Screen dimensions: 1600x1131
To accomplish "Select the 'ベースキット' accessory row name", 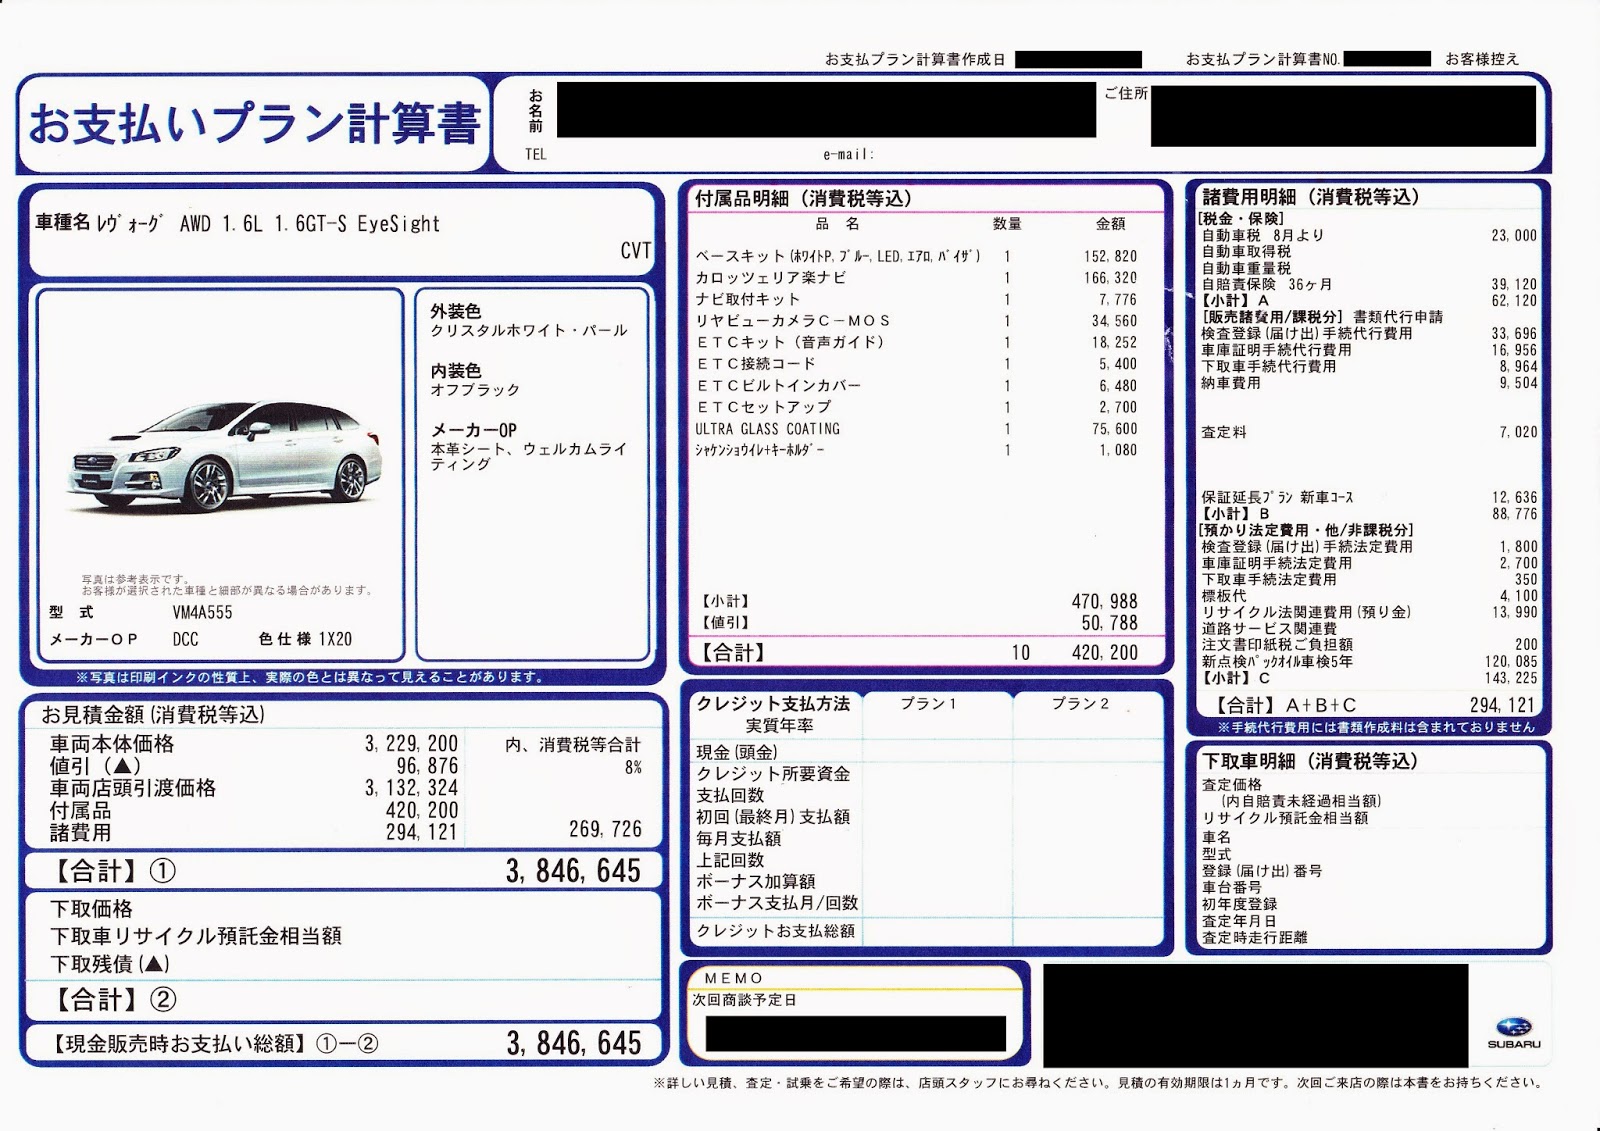I will 838,256.
